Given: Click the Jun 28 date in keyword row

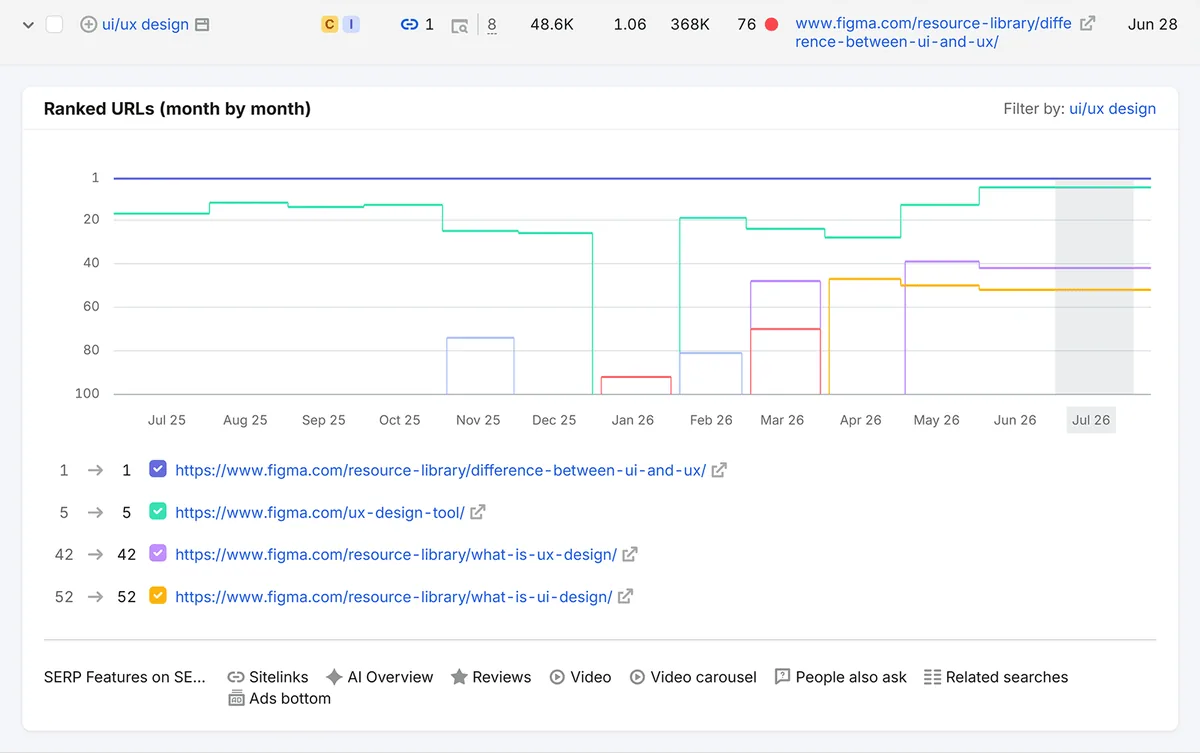Looking at the screenshot, I should click(x=1152, y=24).
